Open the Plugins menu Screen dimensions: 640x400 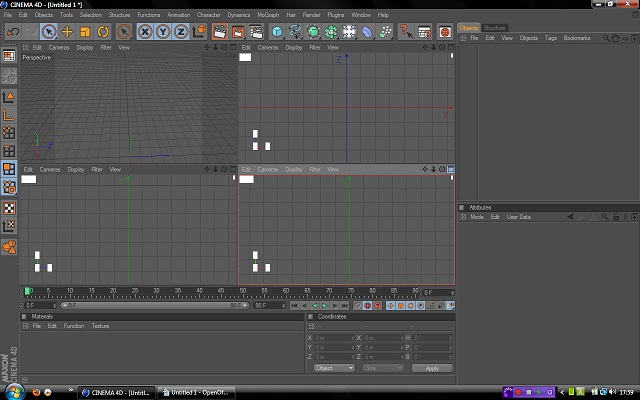pos(336,15)
